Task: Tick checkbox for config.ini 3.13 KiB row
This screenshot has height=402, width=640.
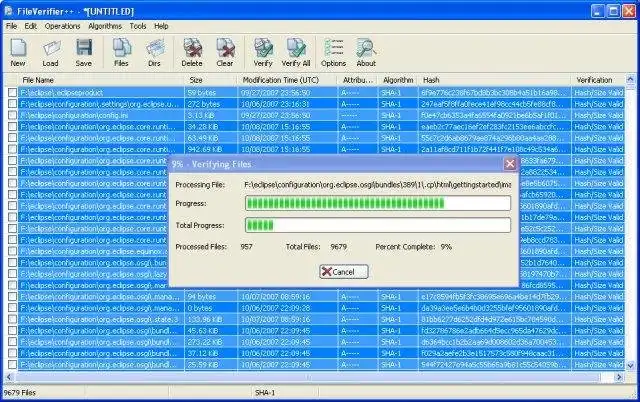Action: point(13,115)
